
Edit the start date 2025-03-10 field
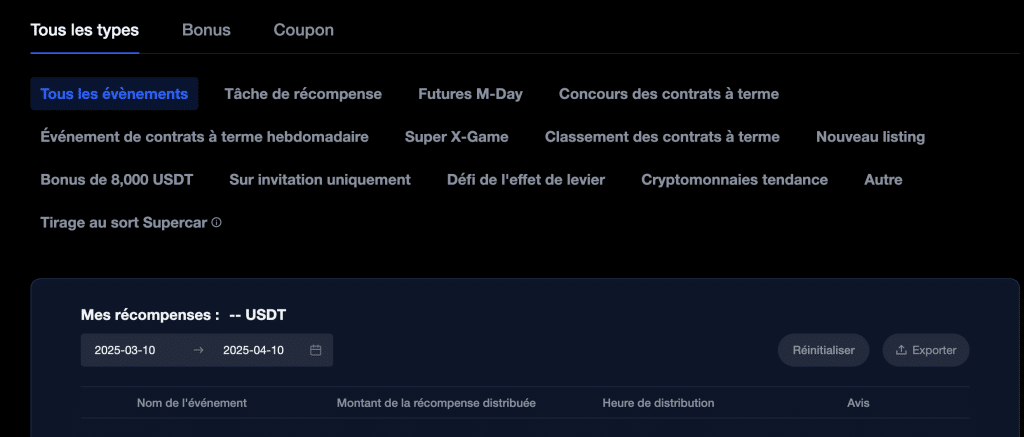coord(125,350)
